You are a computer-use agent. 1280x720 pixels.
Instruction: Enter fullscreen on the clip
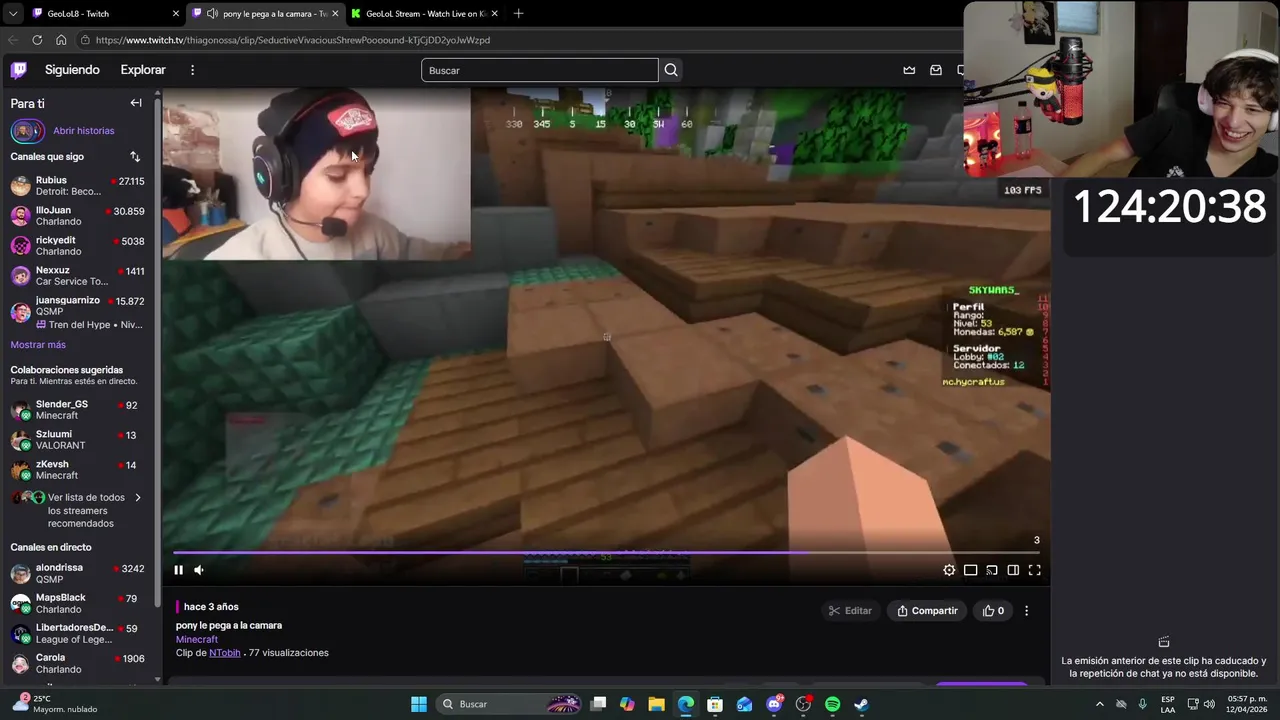pyautogui.click(x=1035, y=570)
